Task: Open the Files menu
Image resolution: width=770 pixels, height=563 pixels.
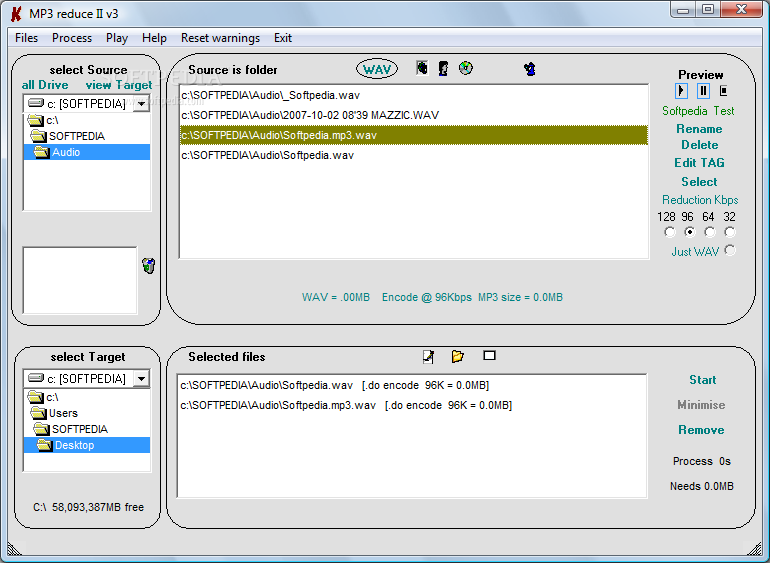Action: (27, 38)
